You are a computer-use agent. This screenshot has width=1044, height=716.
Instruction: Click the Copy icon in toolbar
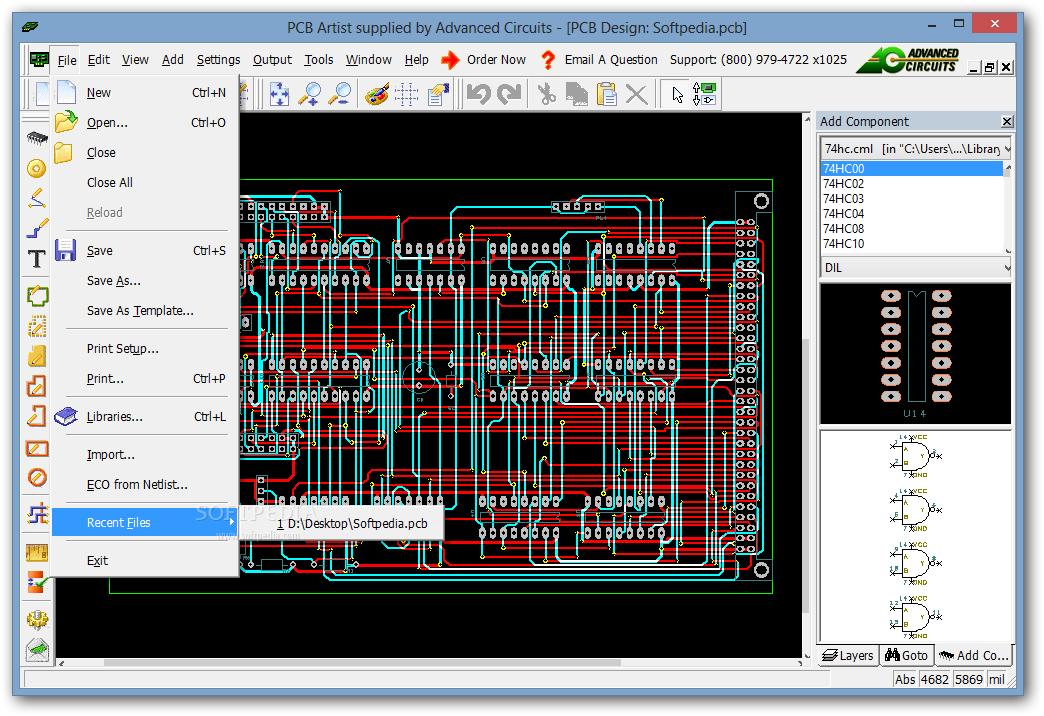tap(577, 94)
